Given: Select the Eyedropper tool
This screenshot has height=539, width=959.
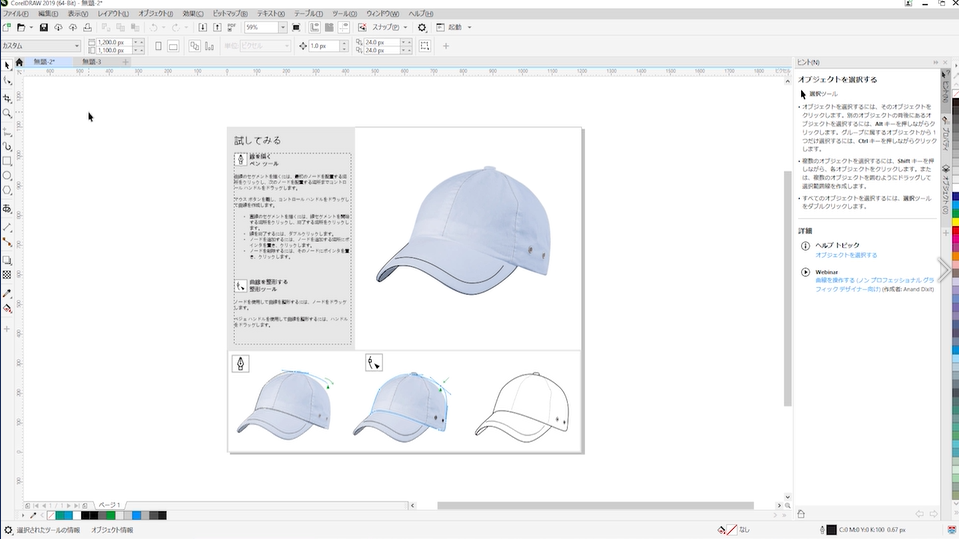Looking at the screenshot, I should click(8, 294).
